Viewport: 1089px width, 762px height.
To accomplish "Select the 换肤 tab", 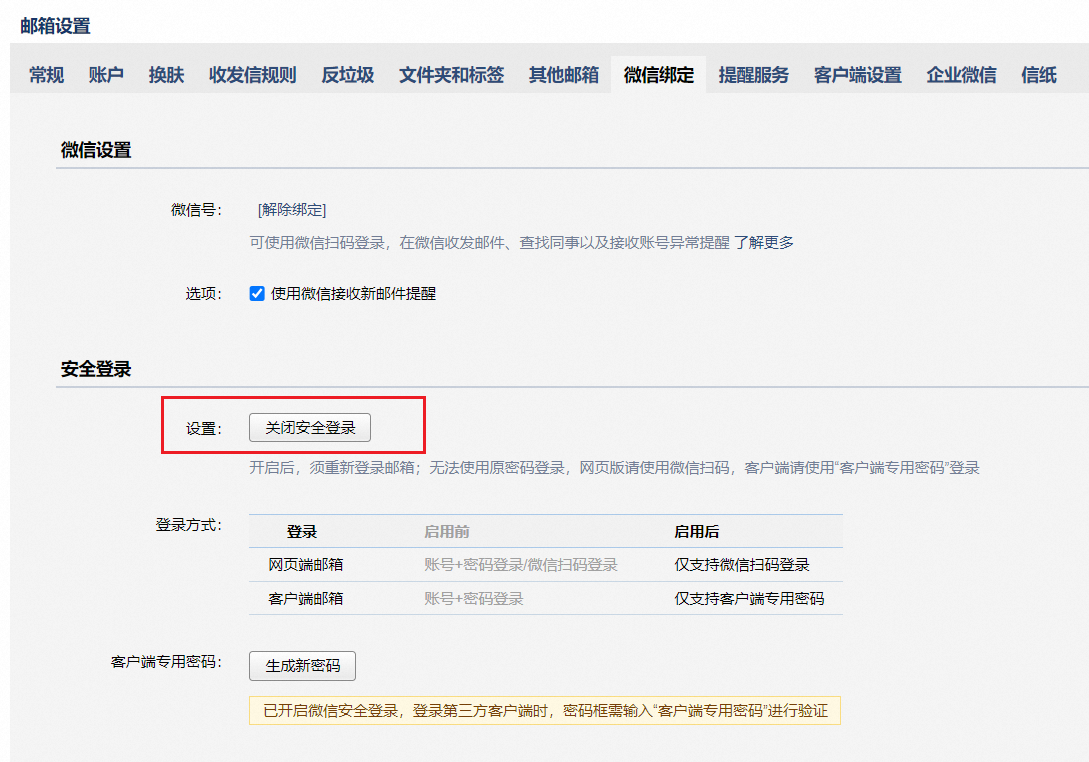I will click(x=166, y=73).
